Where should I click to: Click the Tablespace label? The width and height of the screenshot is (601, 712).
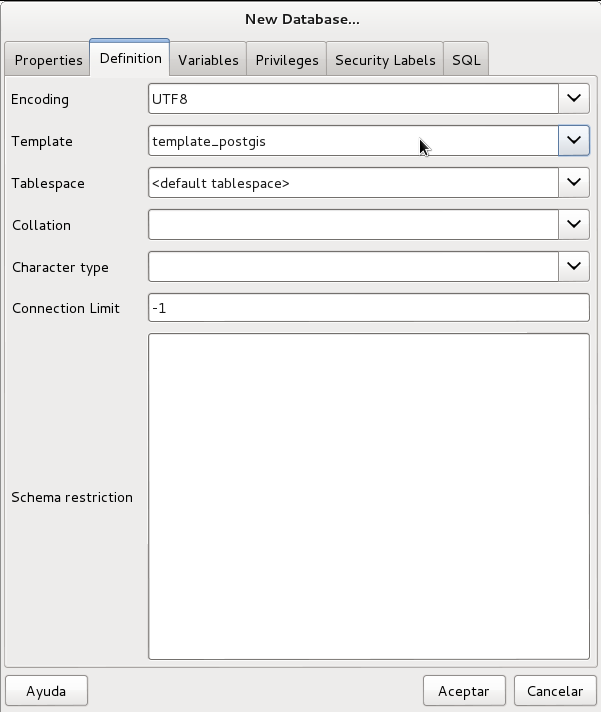pos(48,183)
